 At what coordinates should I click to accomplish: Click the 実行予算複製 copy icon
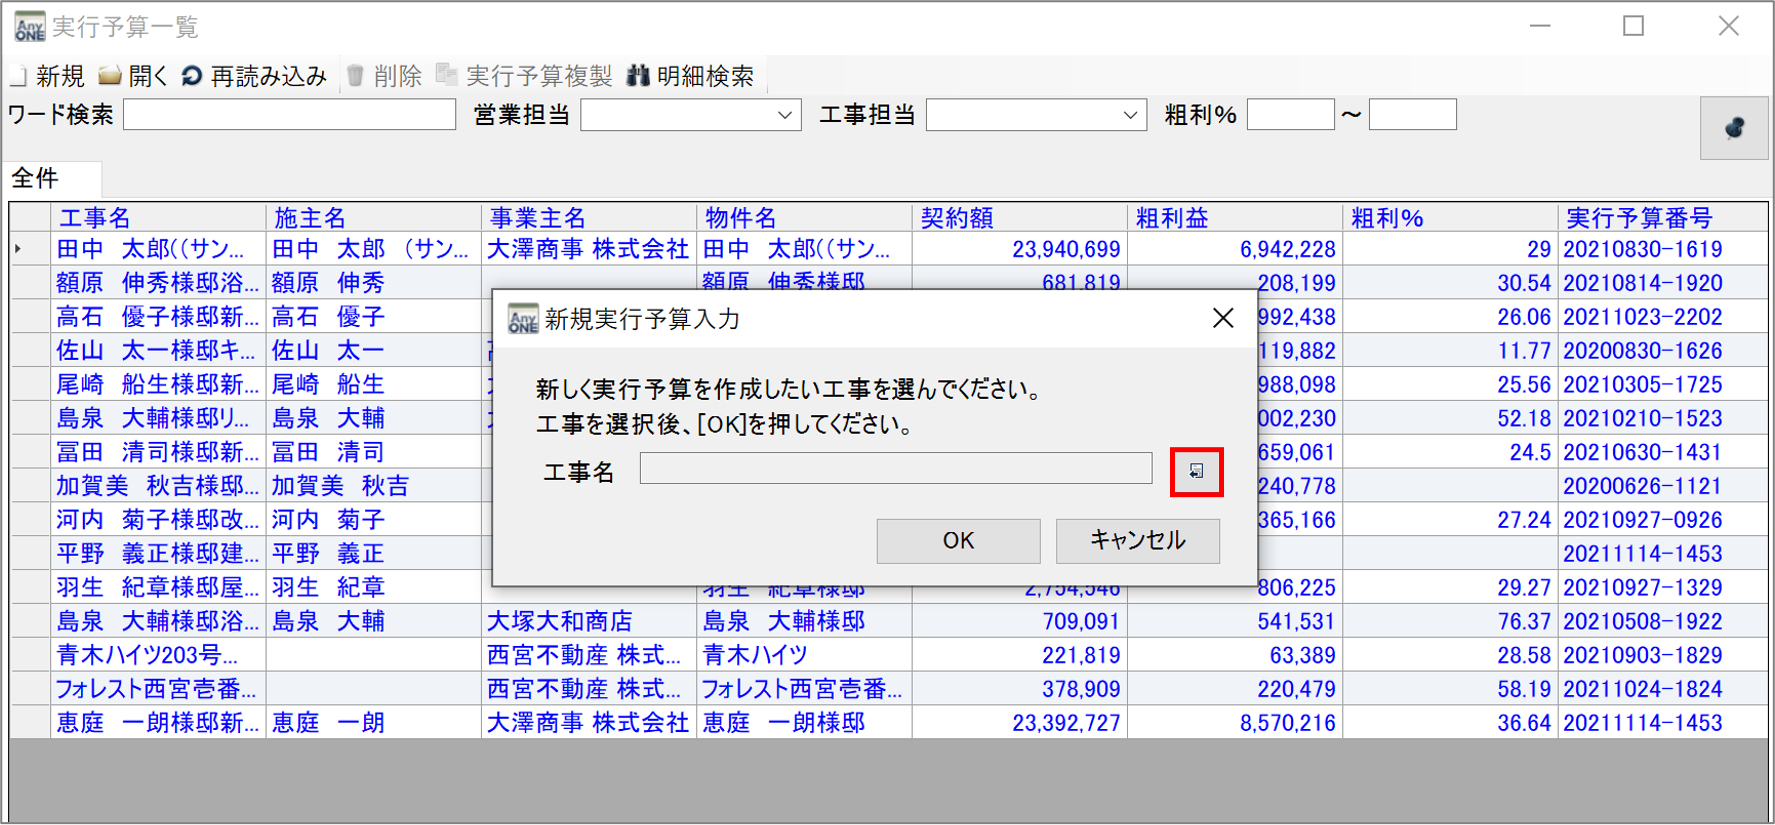coord(446,76)
